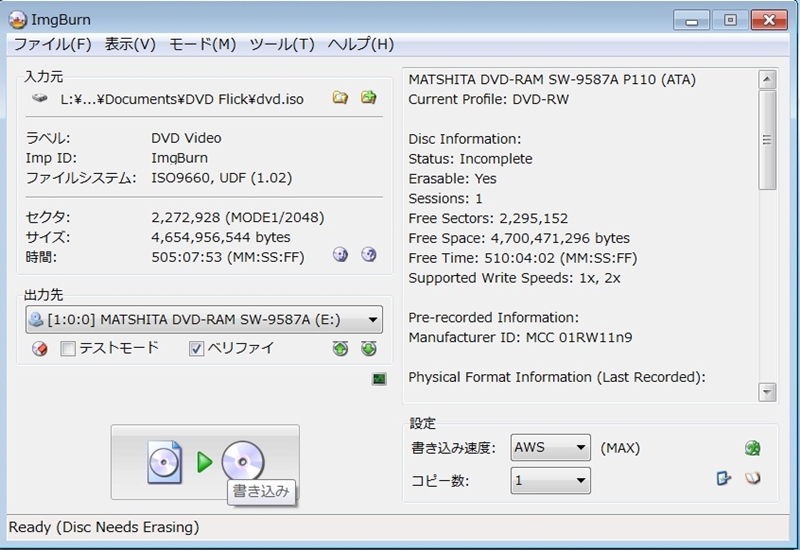Click the status text Ready (Disc Needs Erasing)

point(104,527)
